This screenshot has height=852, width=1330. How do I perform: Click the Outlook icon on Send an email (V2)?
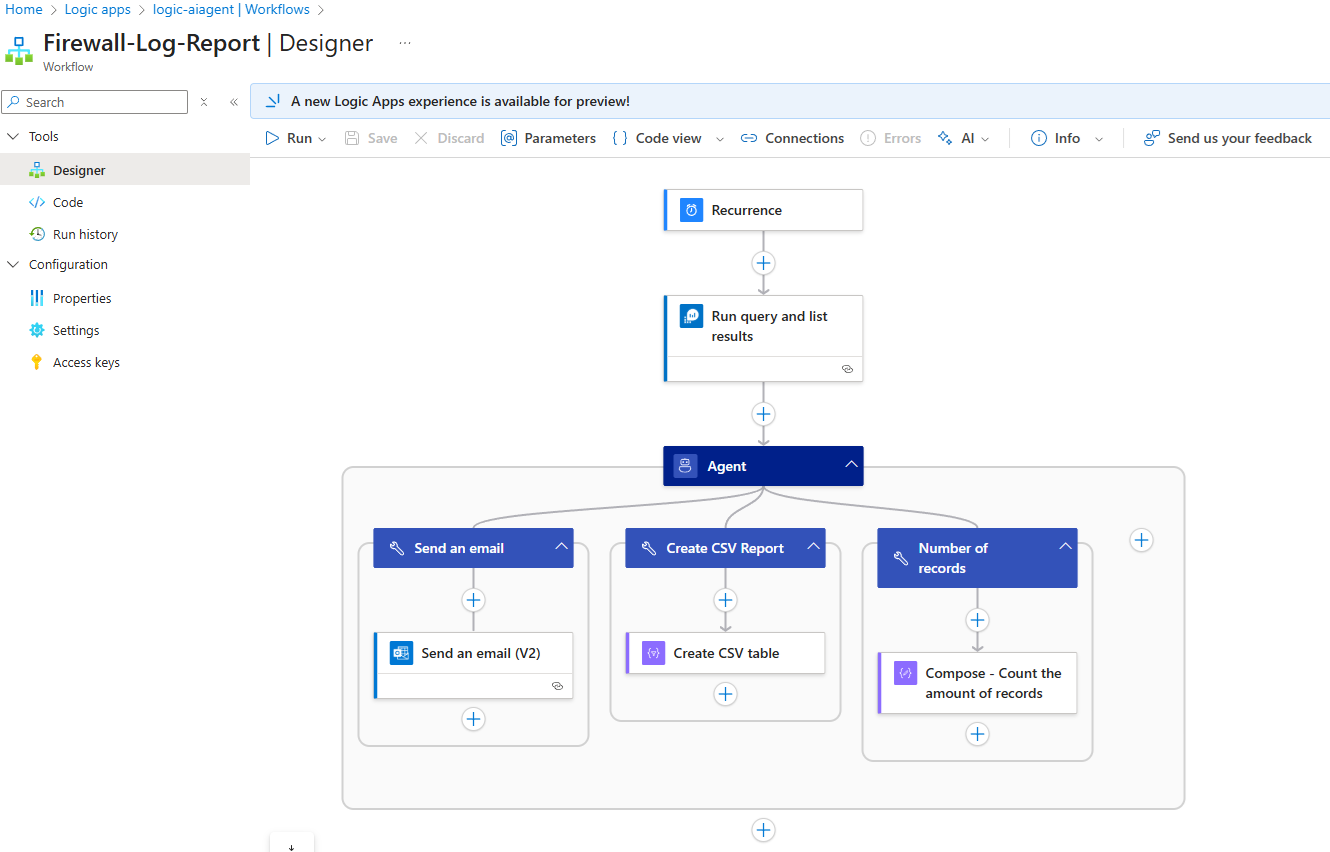point(401,653)
